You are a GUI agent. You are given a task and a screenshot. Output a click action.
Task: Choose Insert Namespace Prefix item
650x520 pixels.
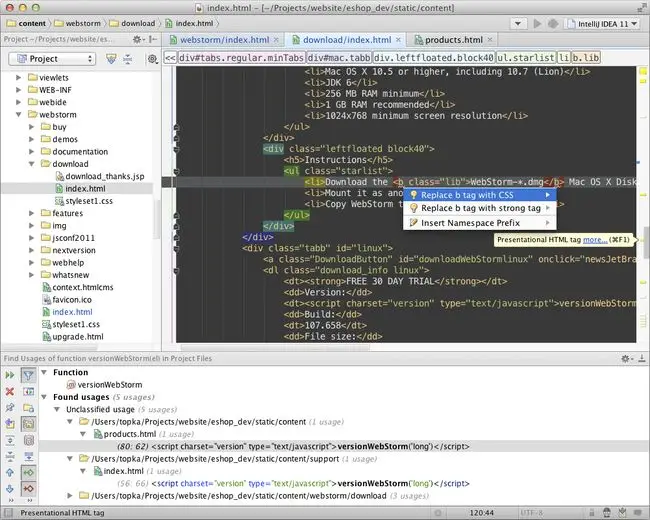click(x=480, y=223)
